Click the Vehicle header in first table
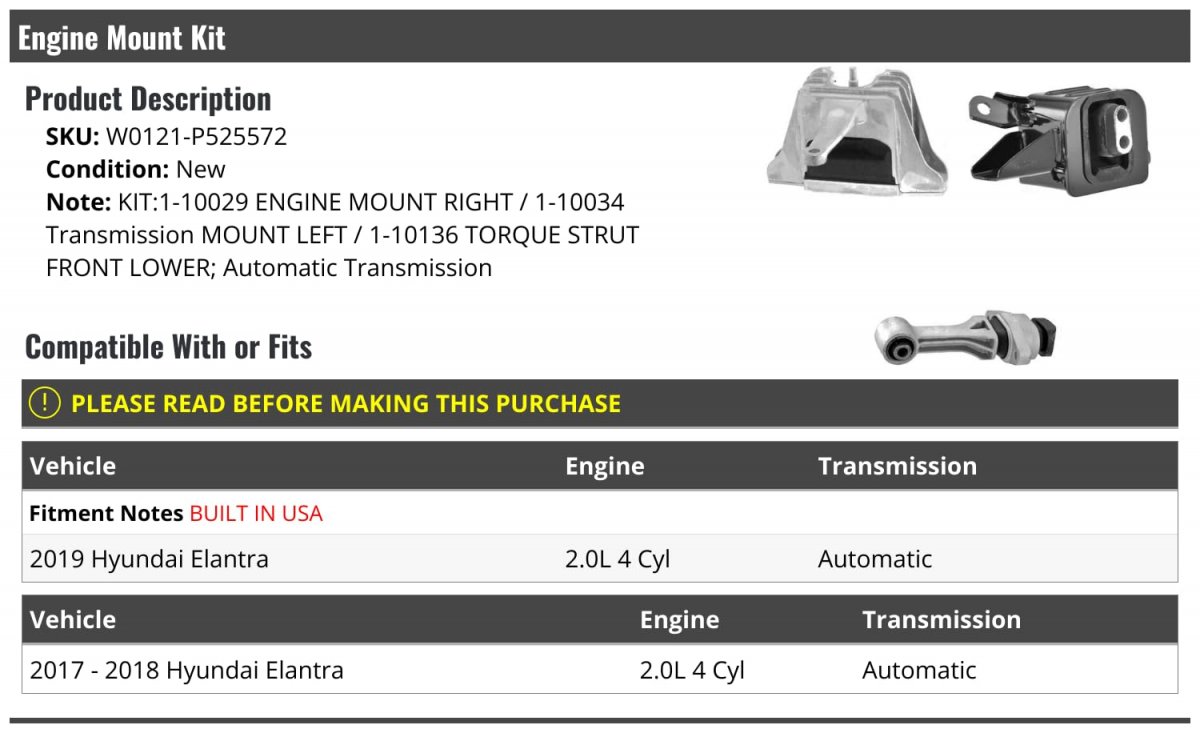The width and height of the screenshot is (1200, 733). (73, 466)
